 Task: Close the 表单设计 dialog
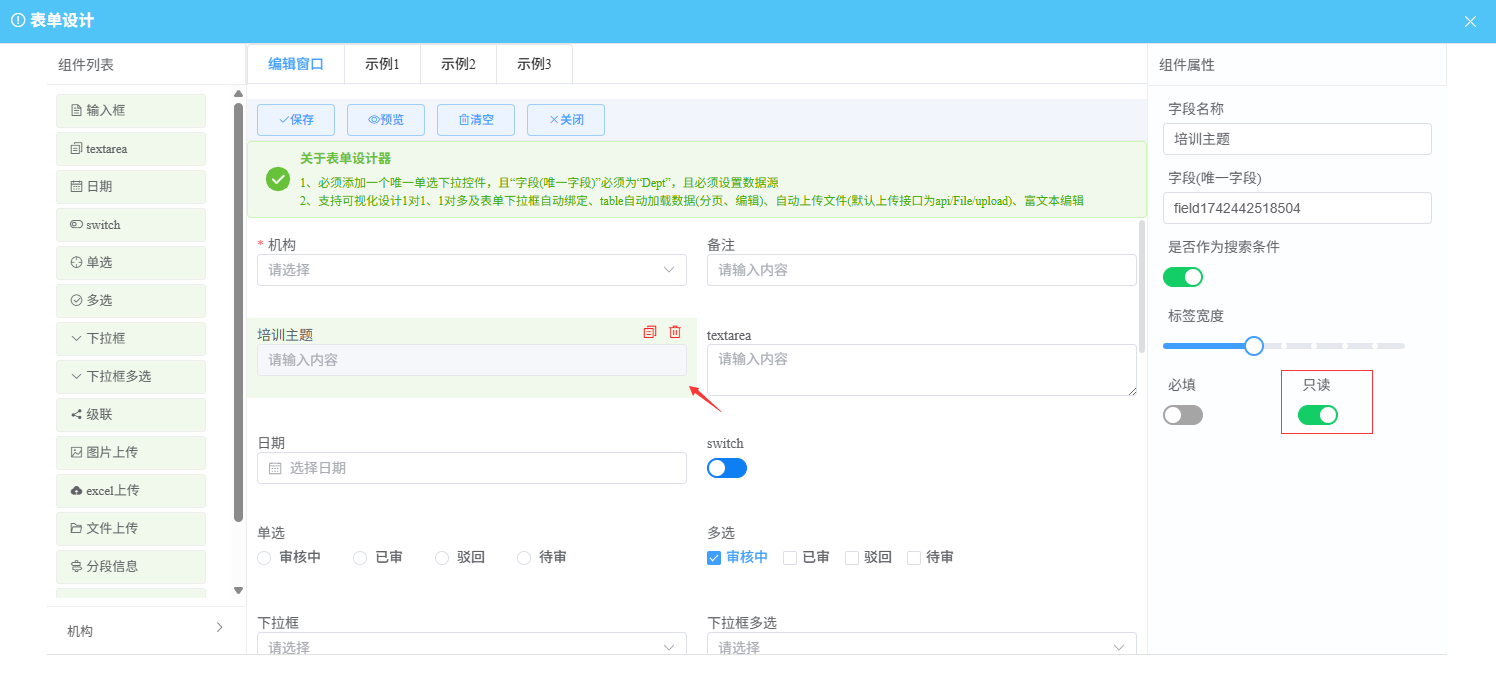1470,21
